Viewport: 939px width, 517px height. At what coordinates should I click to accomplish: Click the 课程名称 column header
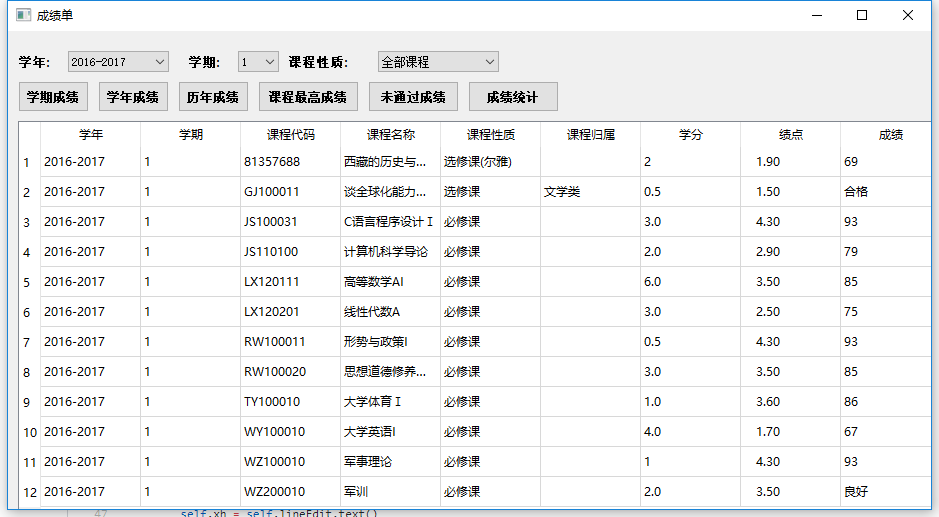(x=390, y=135)
